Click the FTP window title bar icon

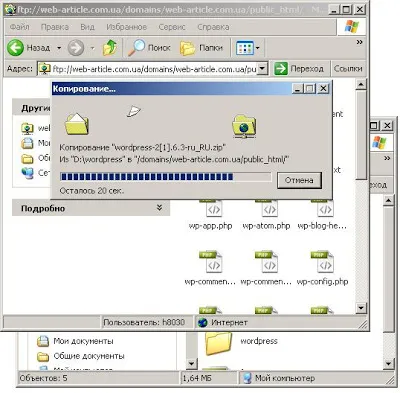click(11, 9)
